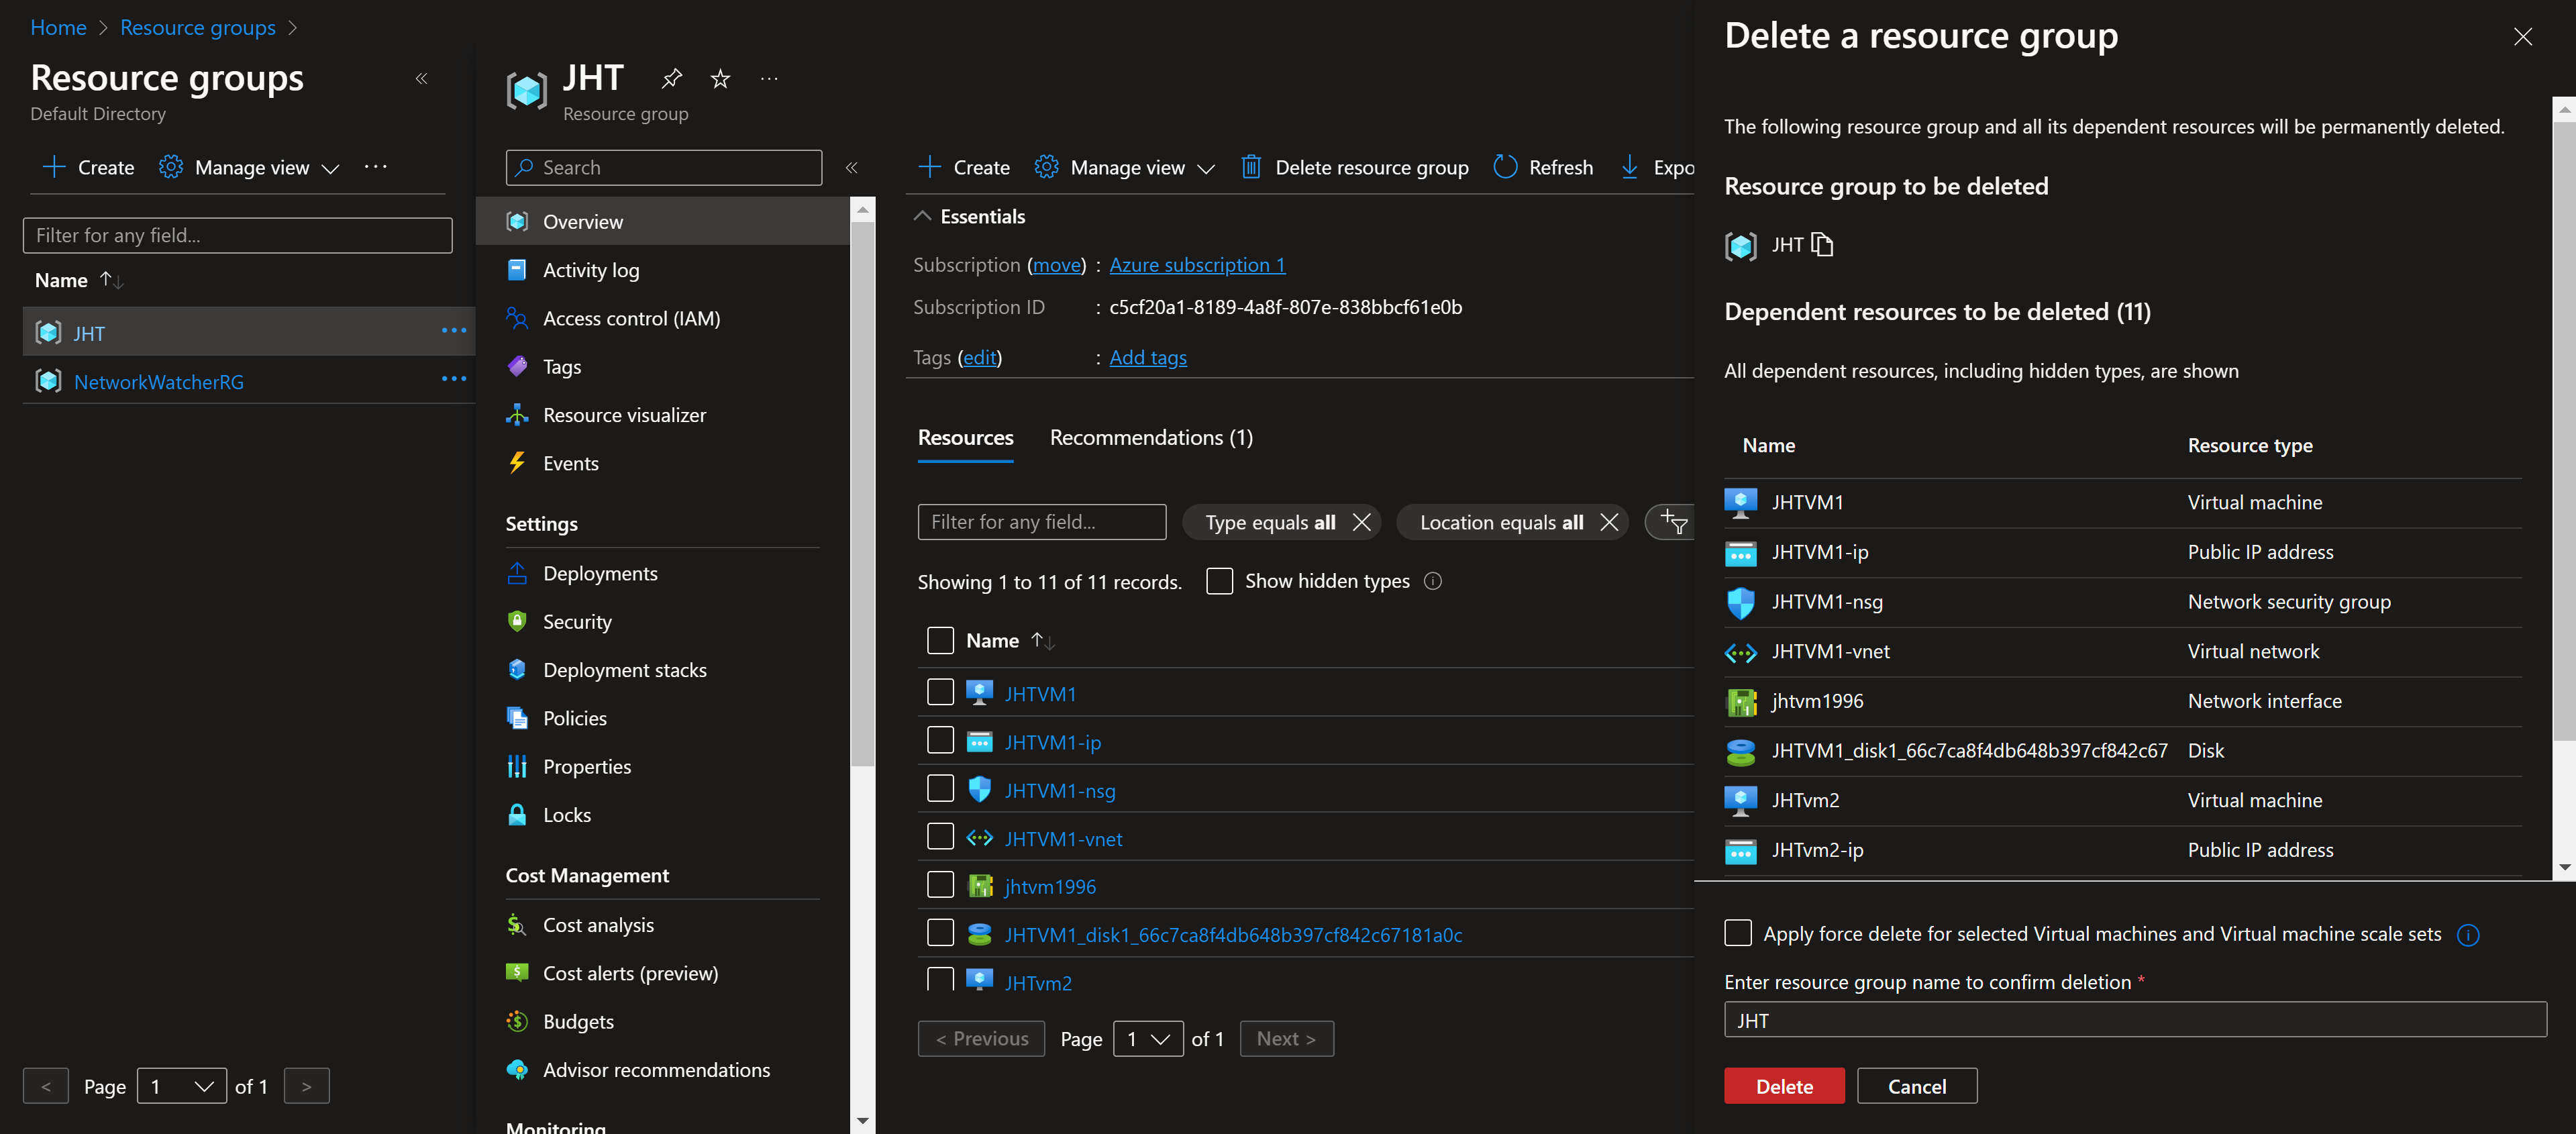Click the Search box in JHT menu
Viewport: 2576px width, 1134px height.
pos(664,167)
